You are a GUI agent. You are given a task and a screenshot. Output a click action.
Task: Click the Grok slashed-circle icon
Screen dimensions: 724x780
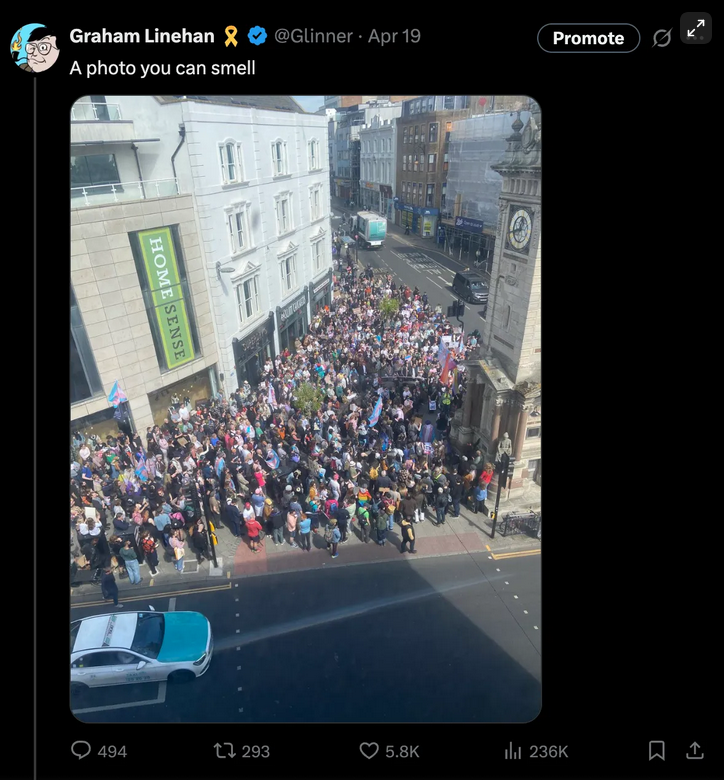(x=662, y=38)
